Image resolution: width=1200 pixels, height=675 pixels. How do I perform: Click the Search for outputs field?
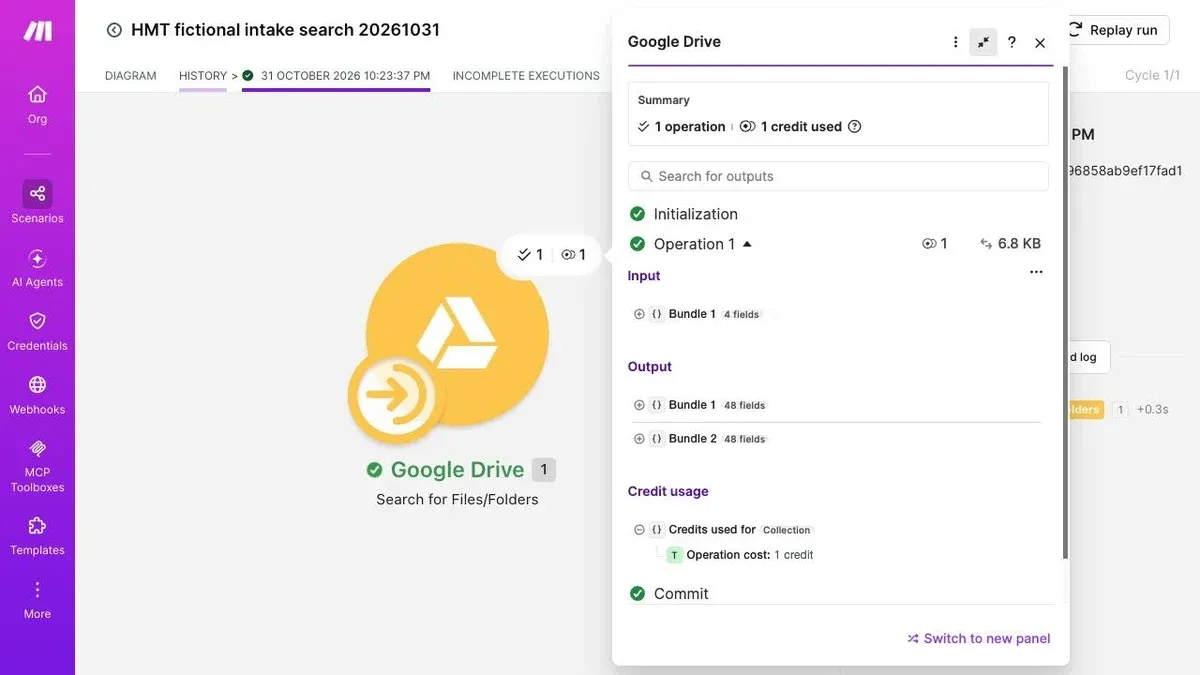(838, 176)
